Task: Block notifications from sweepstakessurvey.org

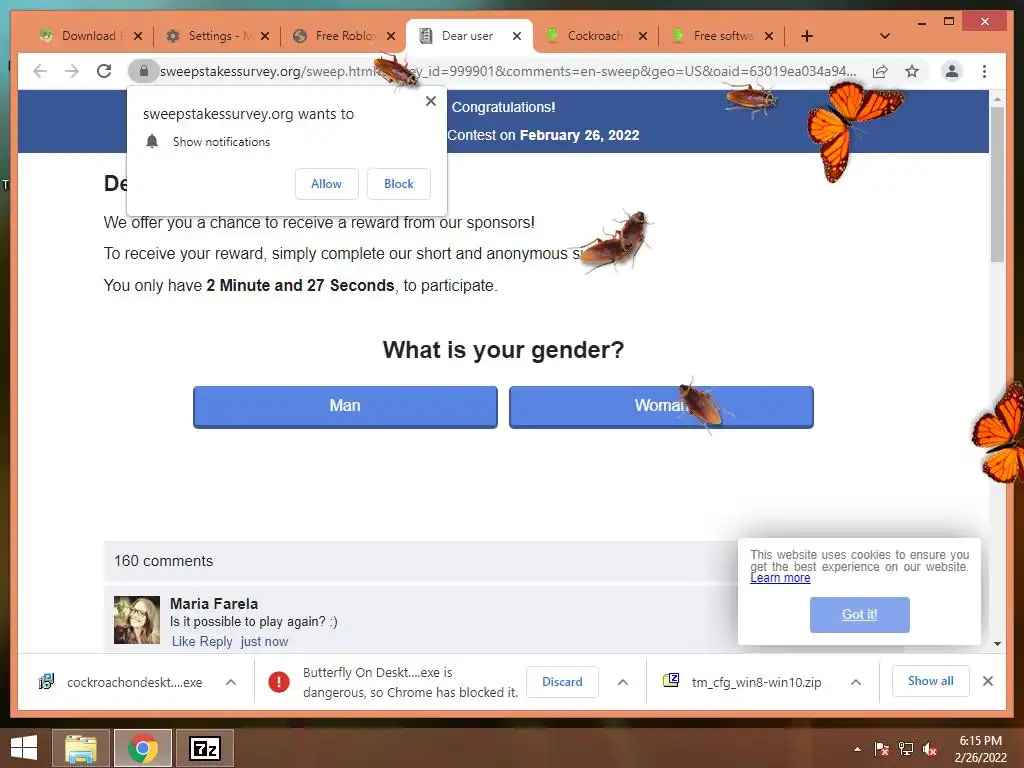Action: [x=398, y=184]
